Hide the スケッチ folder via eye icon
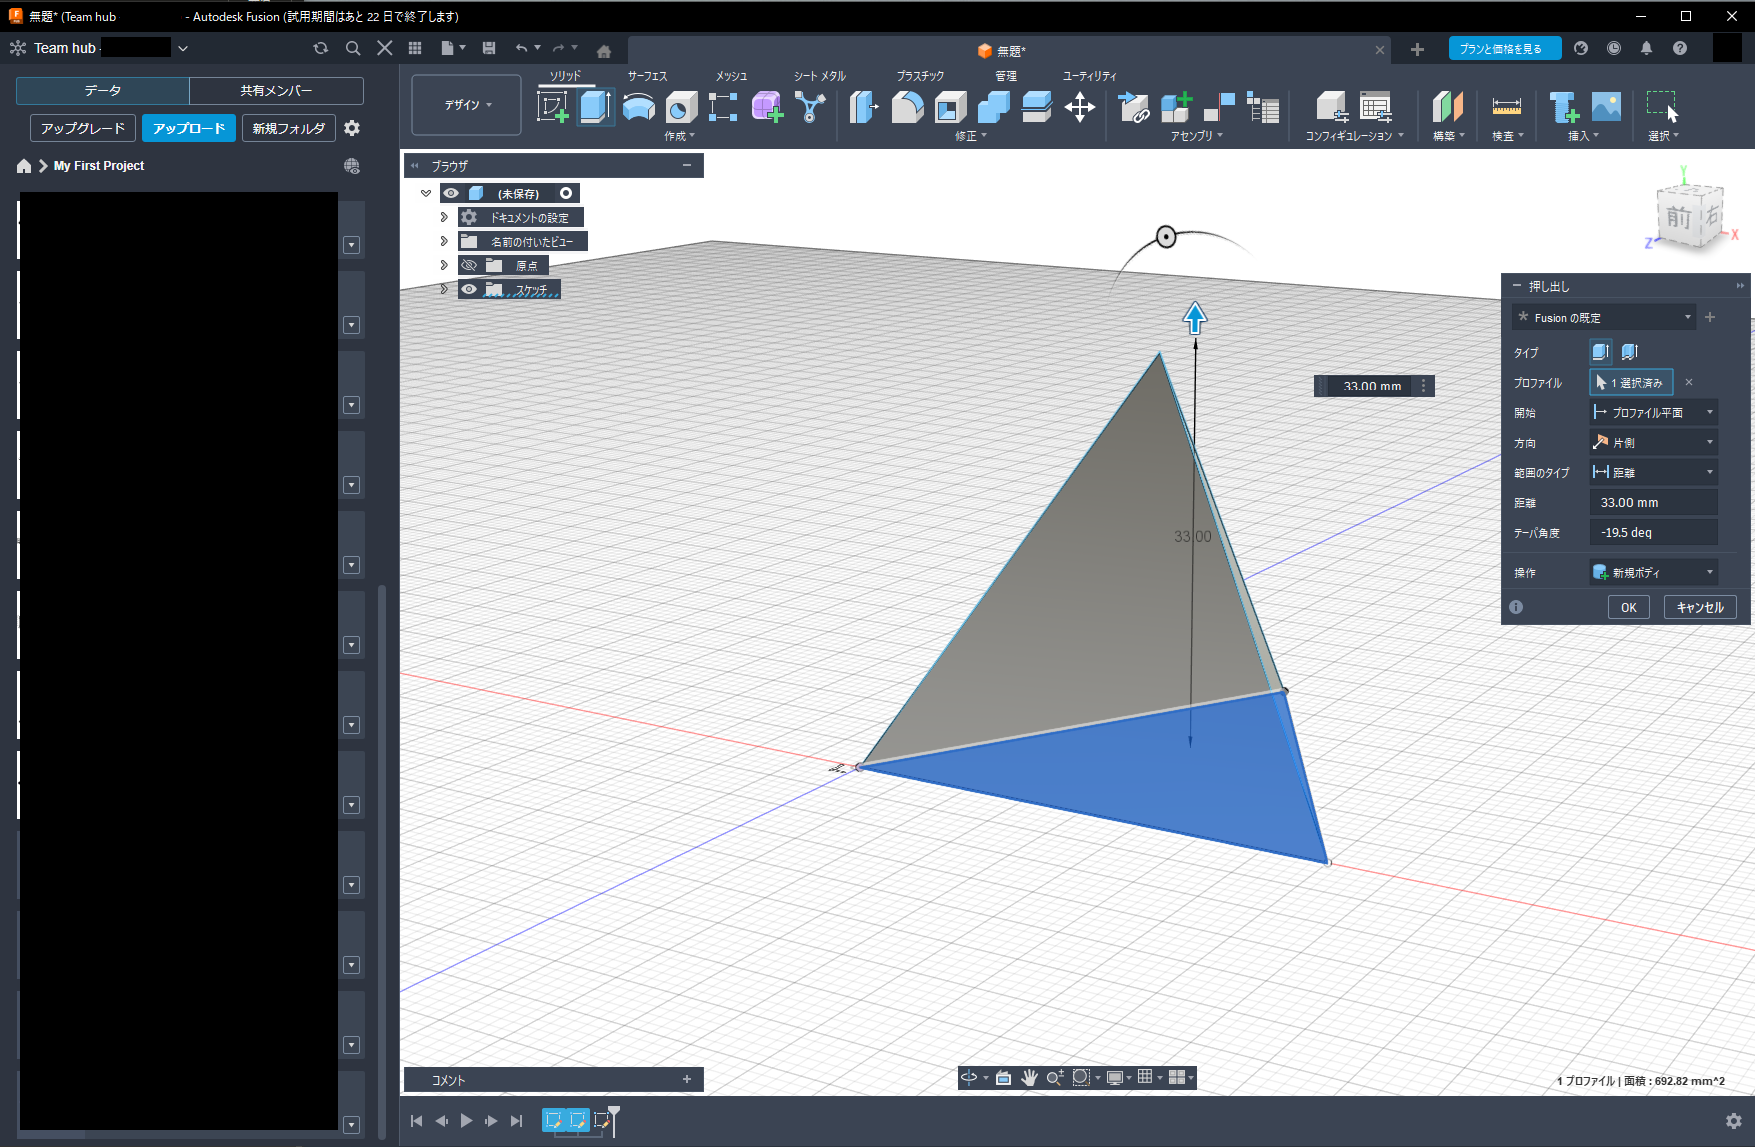This screenshot has height=1147, width=1755. point(469,289)
